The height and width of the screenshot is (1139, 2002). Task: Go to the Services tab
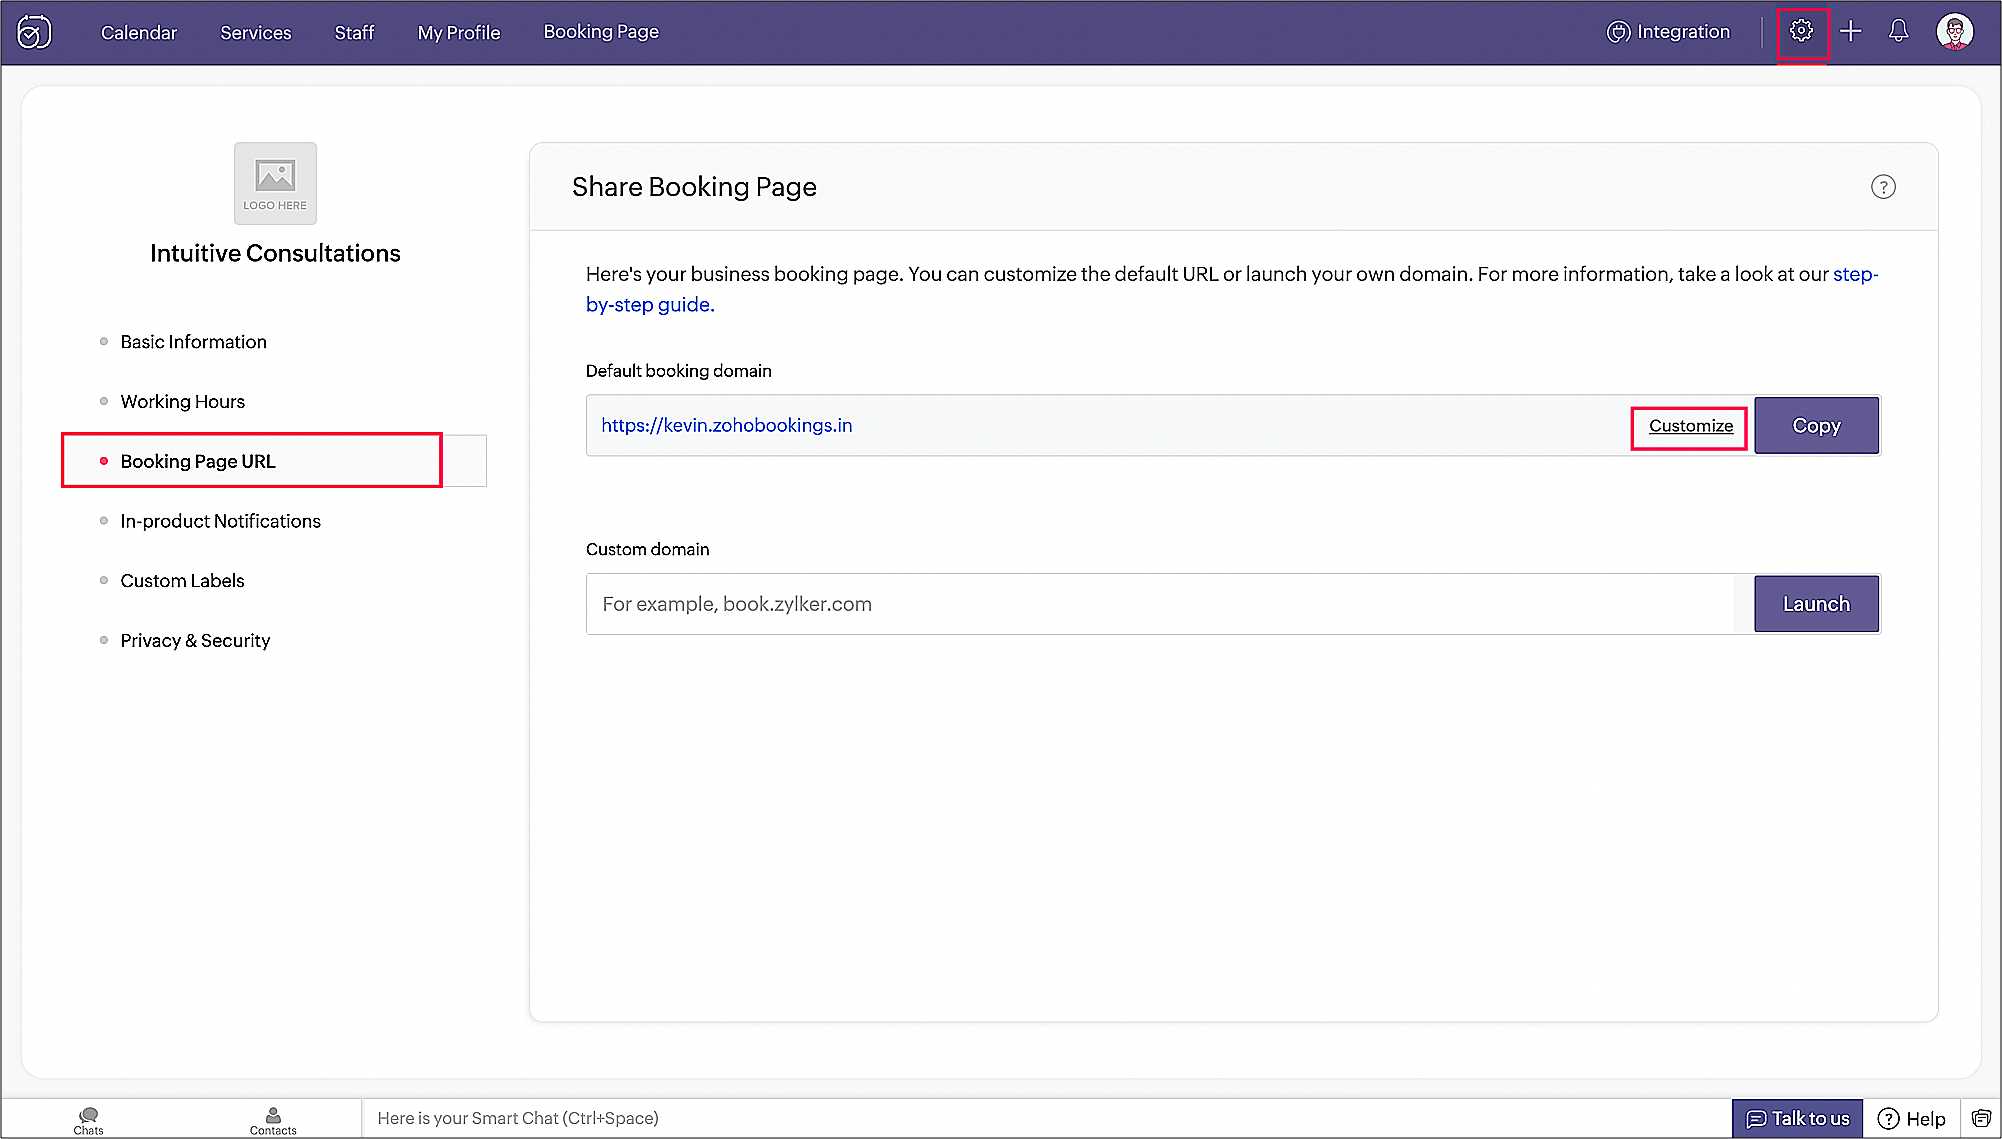click(x=256, y=32)
